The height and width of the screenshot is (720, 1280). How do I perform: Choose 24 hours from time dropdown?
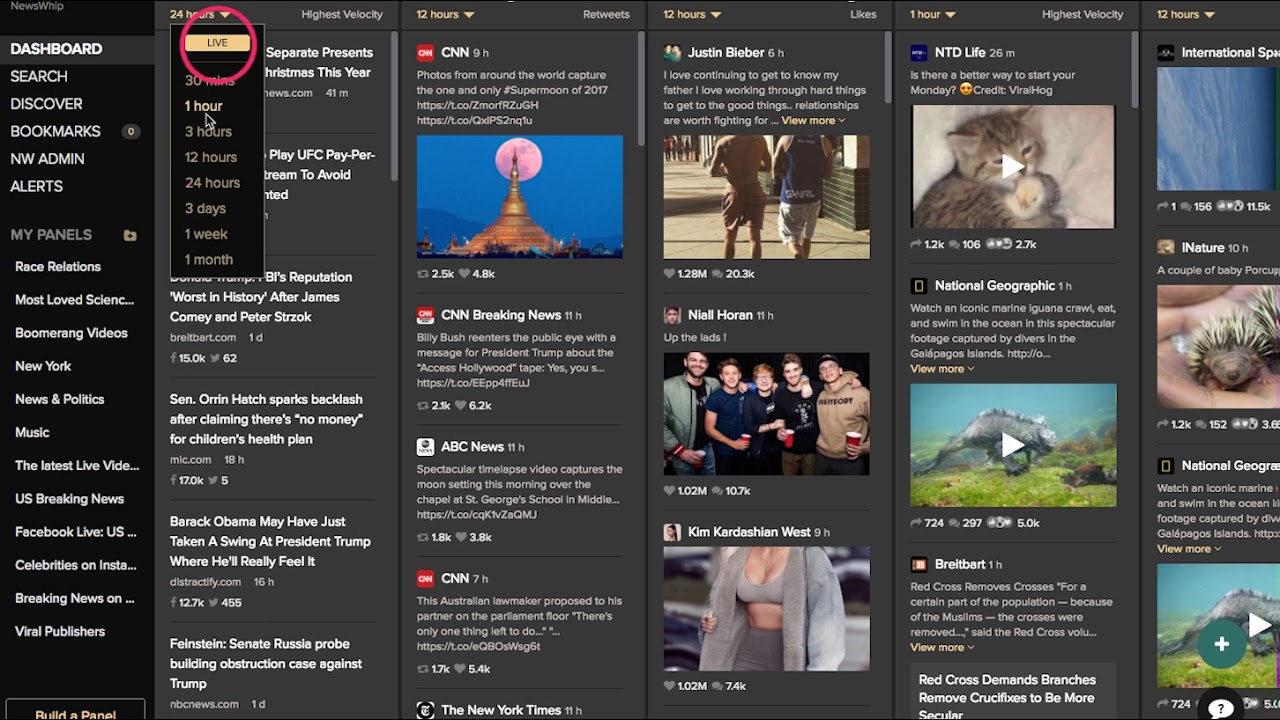212,183
